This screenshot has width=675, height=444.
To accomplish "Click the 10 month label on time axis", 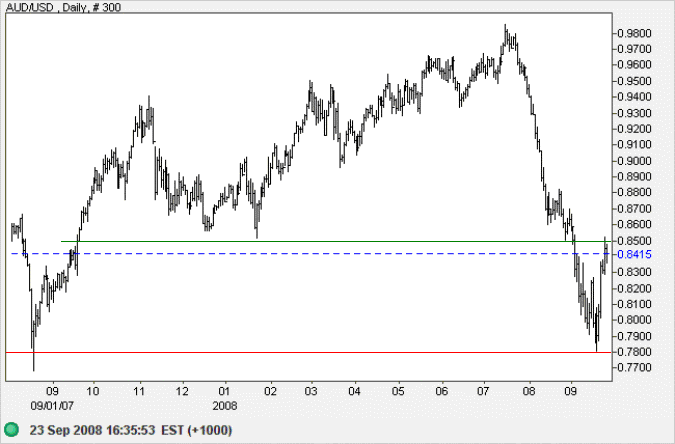I will click(x=93, y=391).
